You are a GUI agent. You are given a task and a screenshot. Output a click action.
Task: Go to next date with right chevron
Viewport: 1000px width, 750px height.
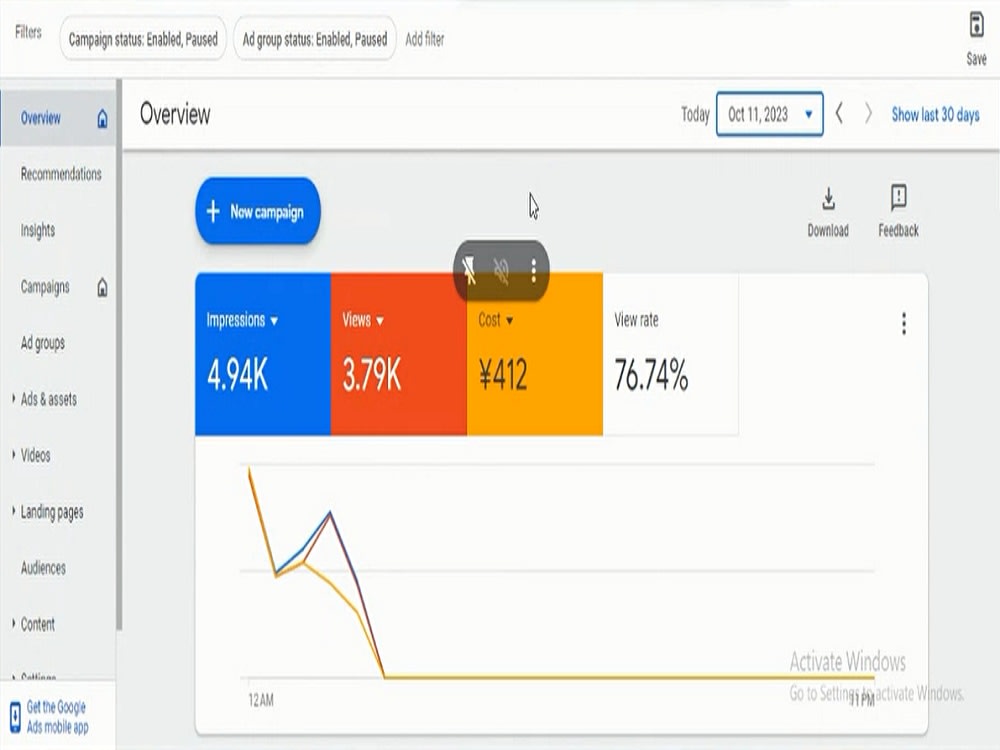coord(867,114)
